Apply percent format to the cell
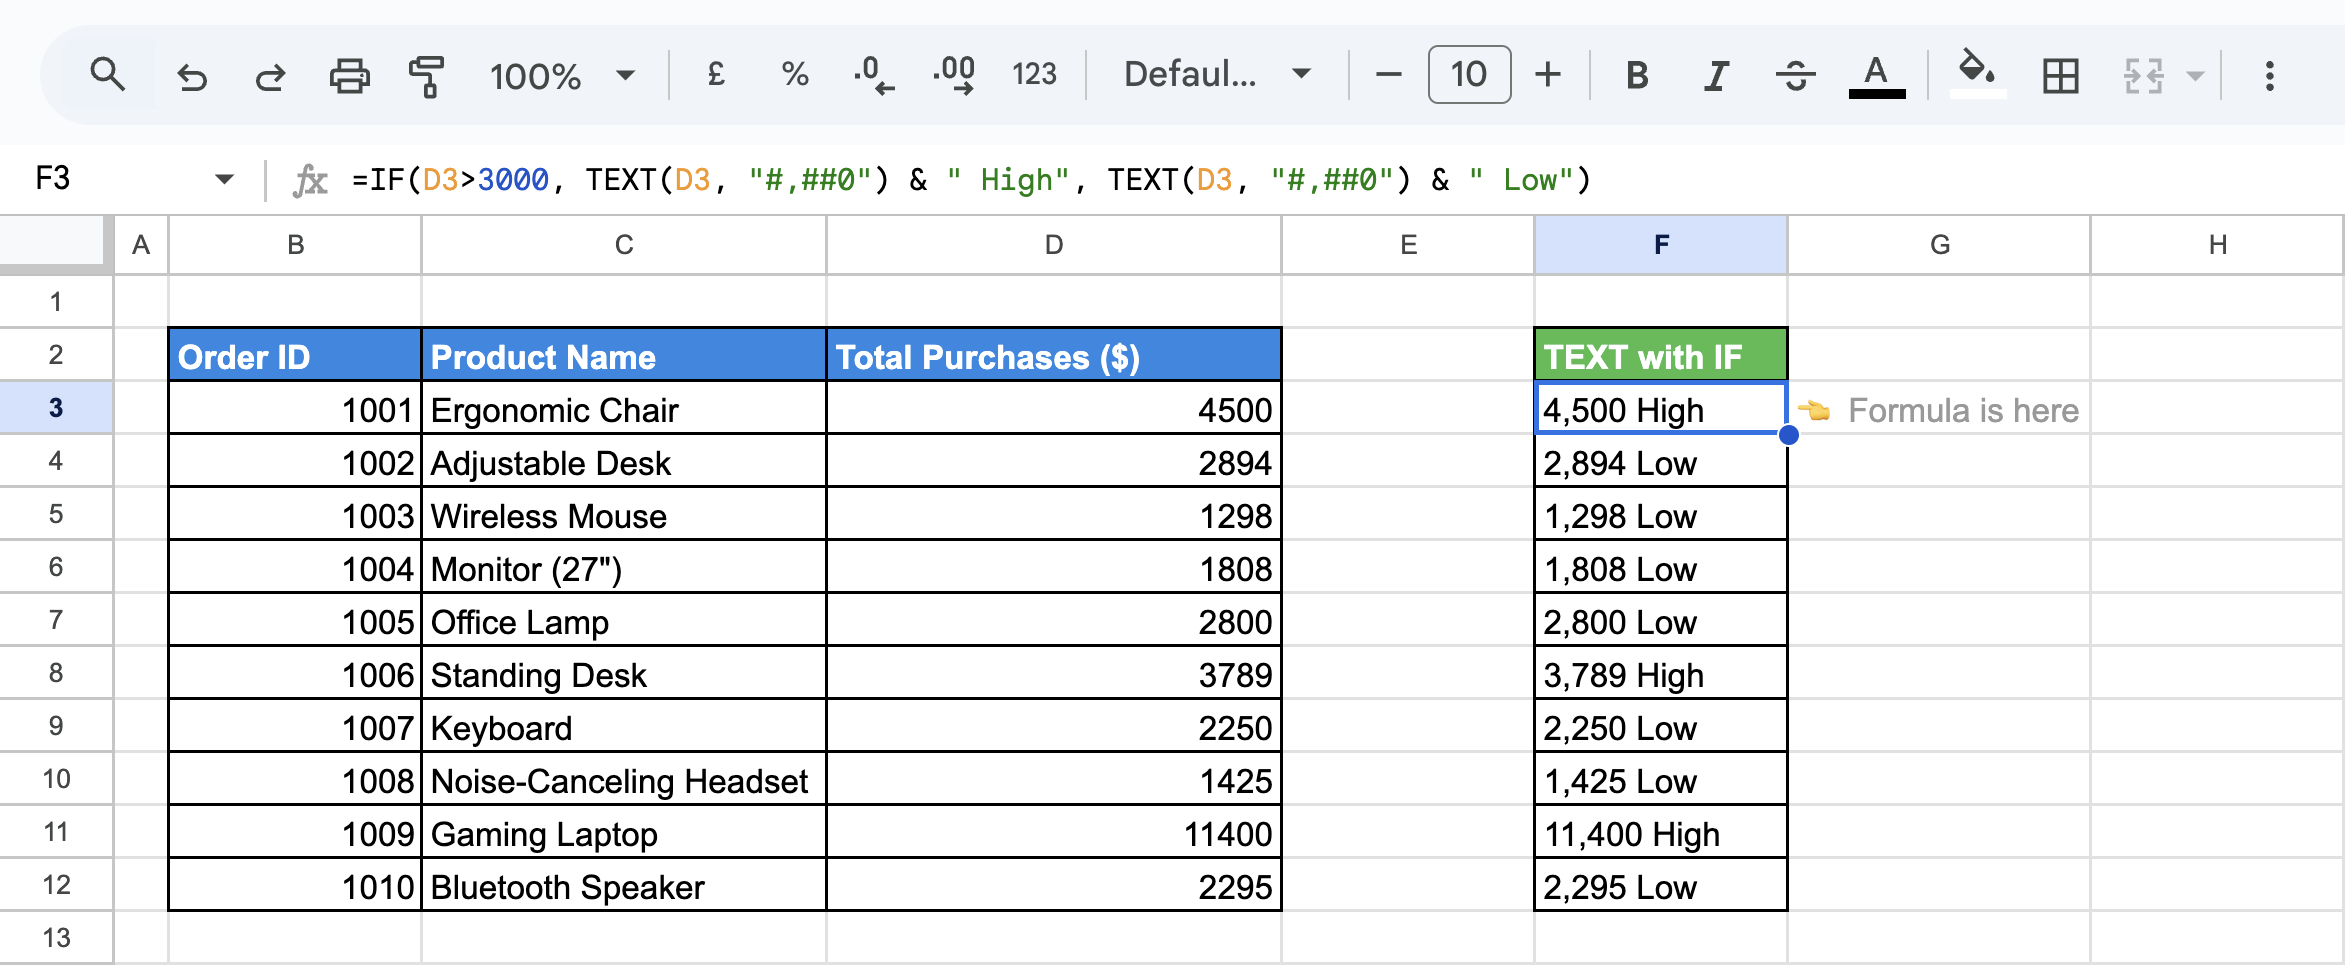2345x965 pixels. tap(795, 75)
